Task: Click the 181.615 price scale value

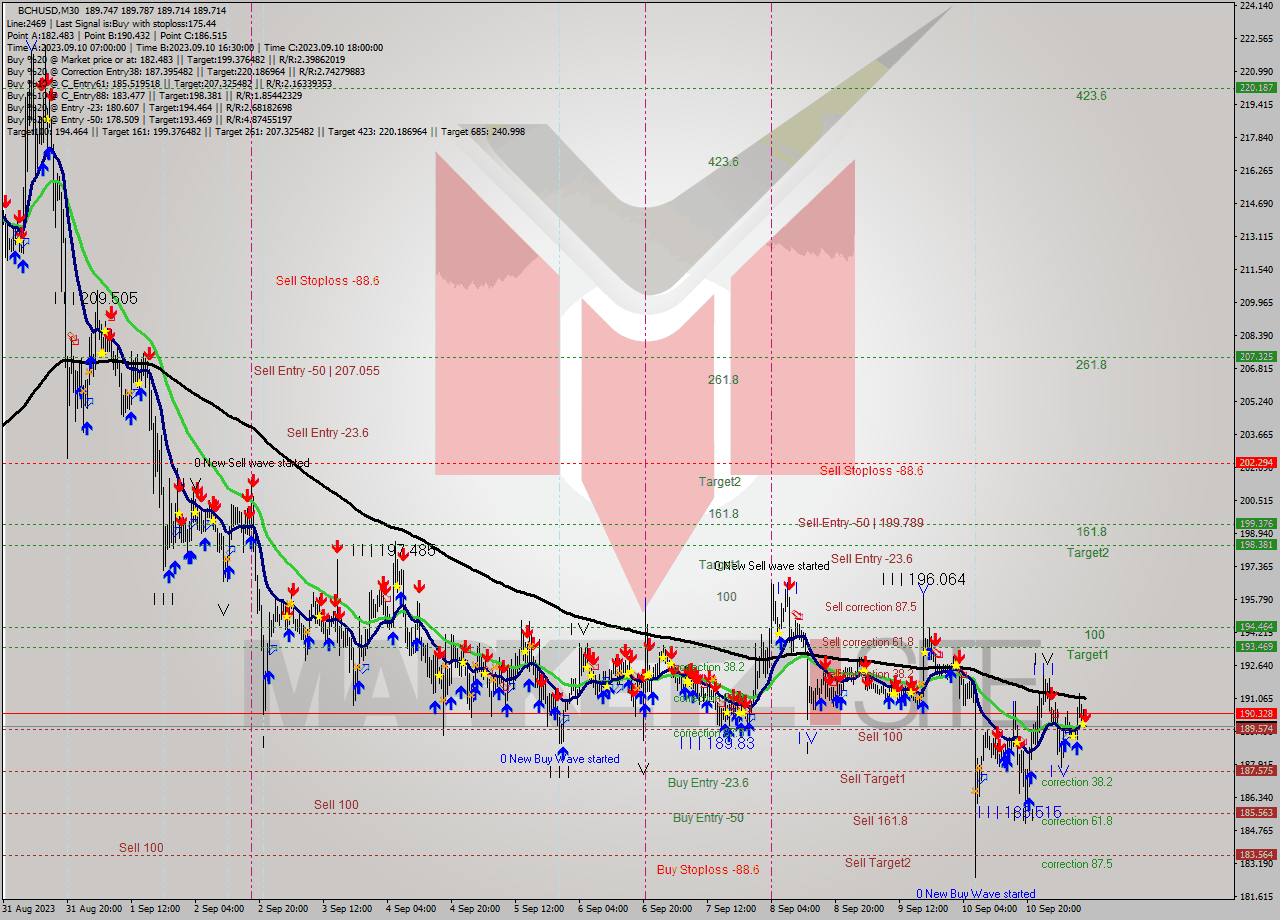Action: click(1256, 897)
